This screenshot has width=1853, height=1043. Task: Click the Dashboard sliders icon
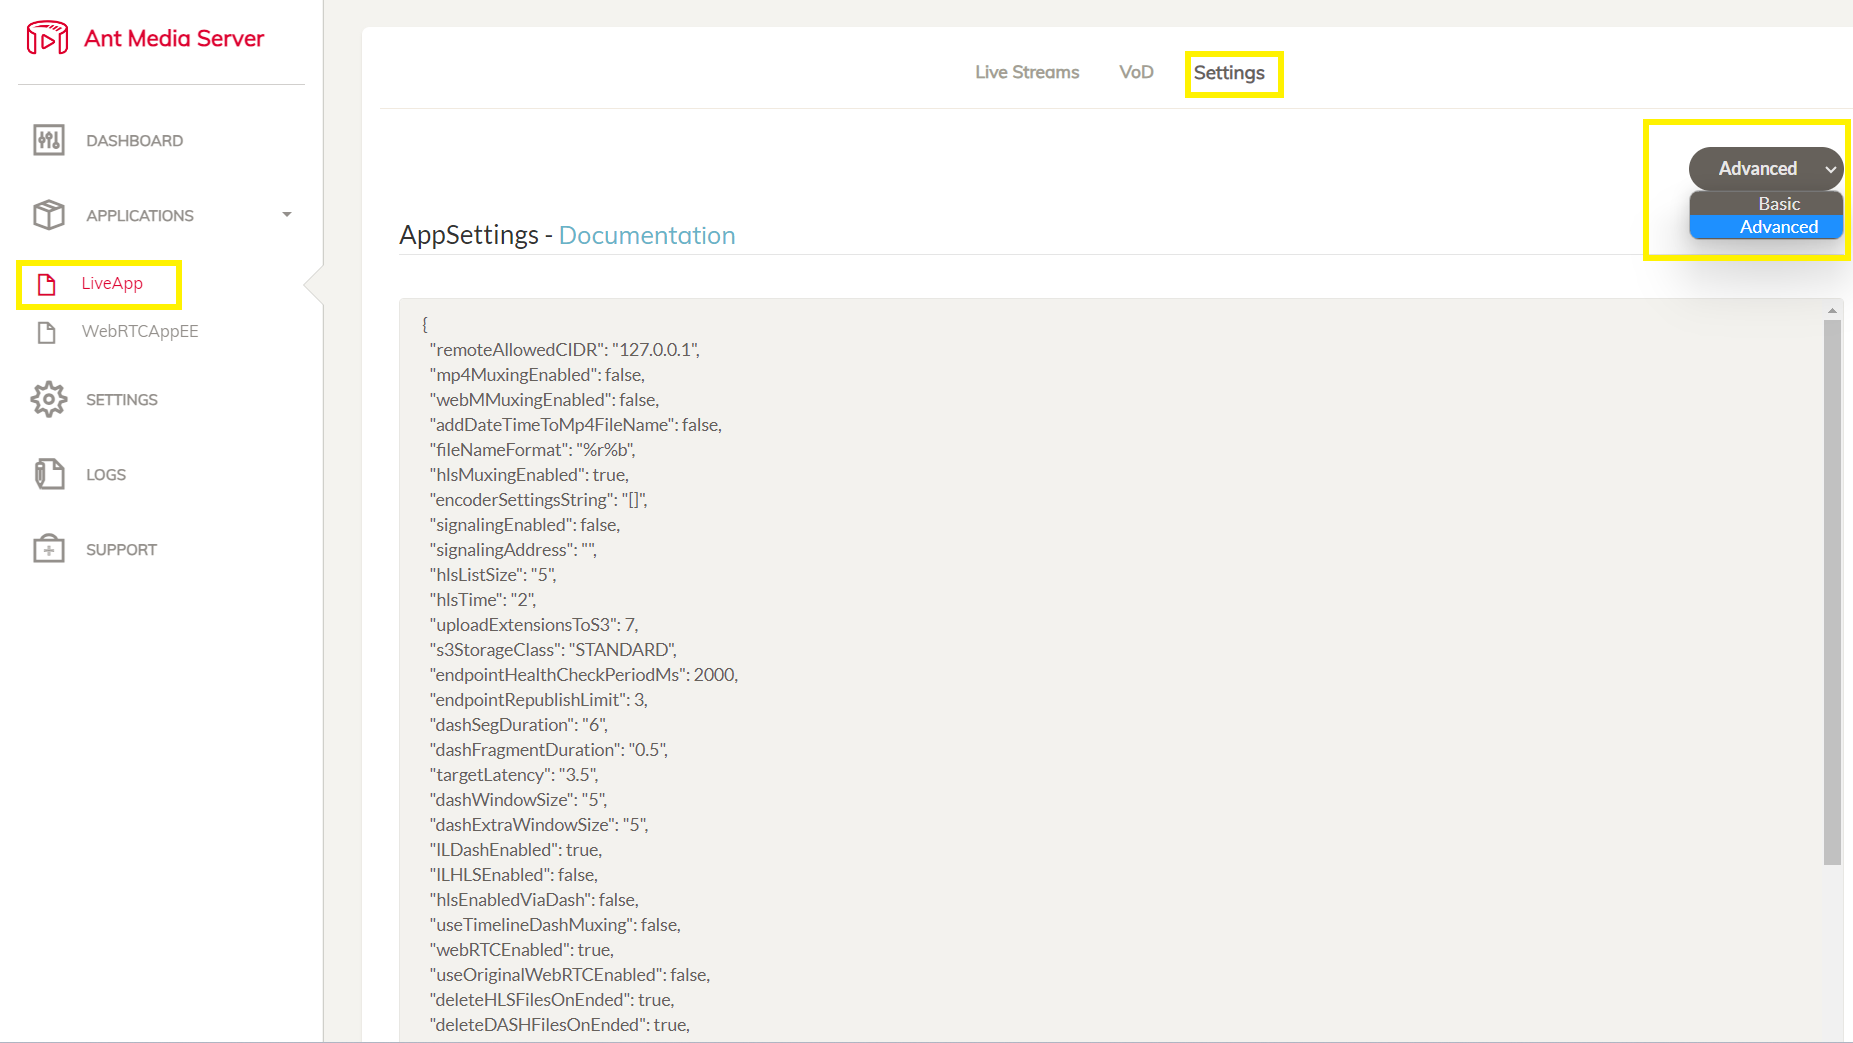(x=48, y=140)
